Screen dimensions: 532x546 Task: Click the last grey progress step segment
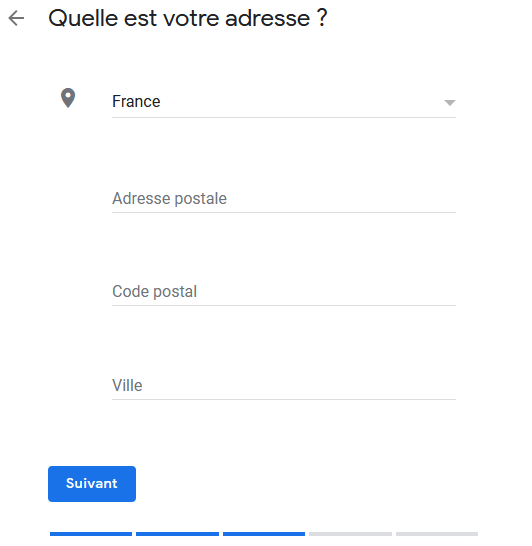click(437, 534)
